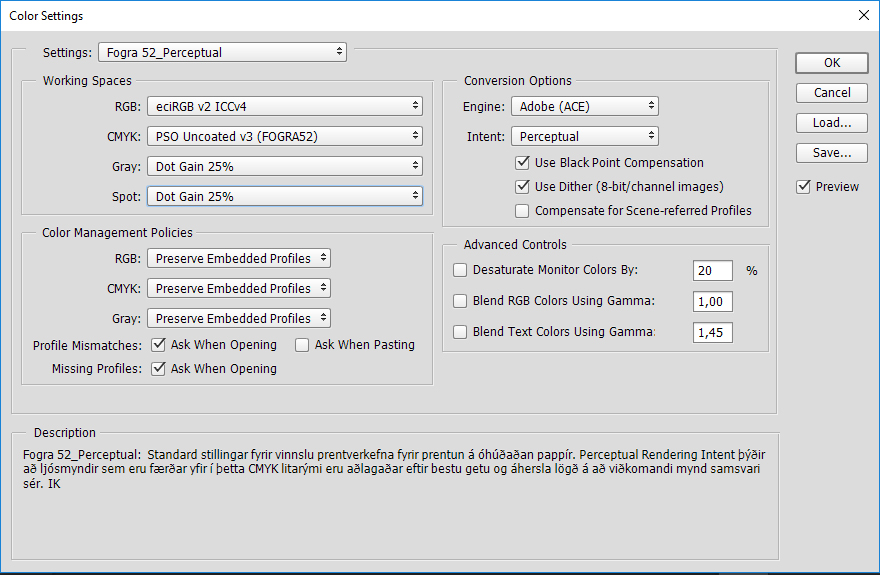Open the conversion Engine dropdown
Viewport: 880px width, 575px height.
click(584, 106)
